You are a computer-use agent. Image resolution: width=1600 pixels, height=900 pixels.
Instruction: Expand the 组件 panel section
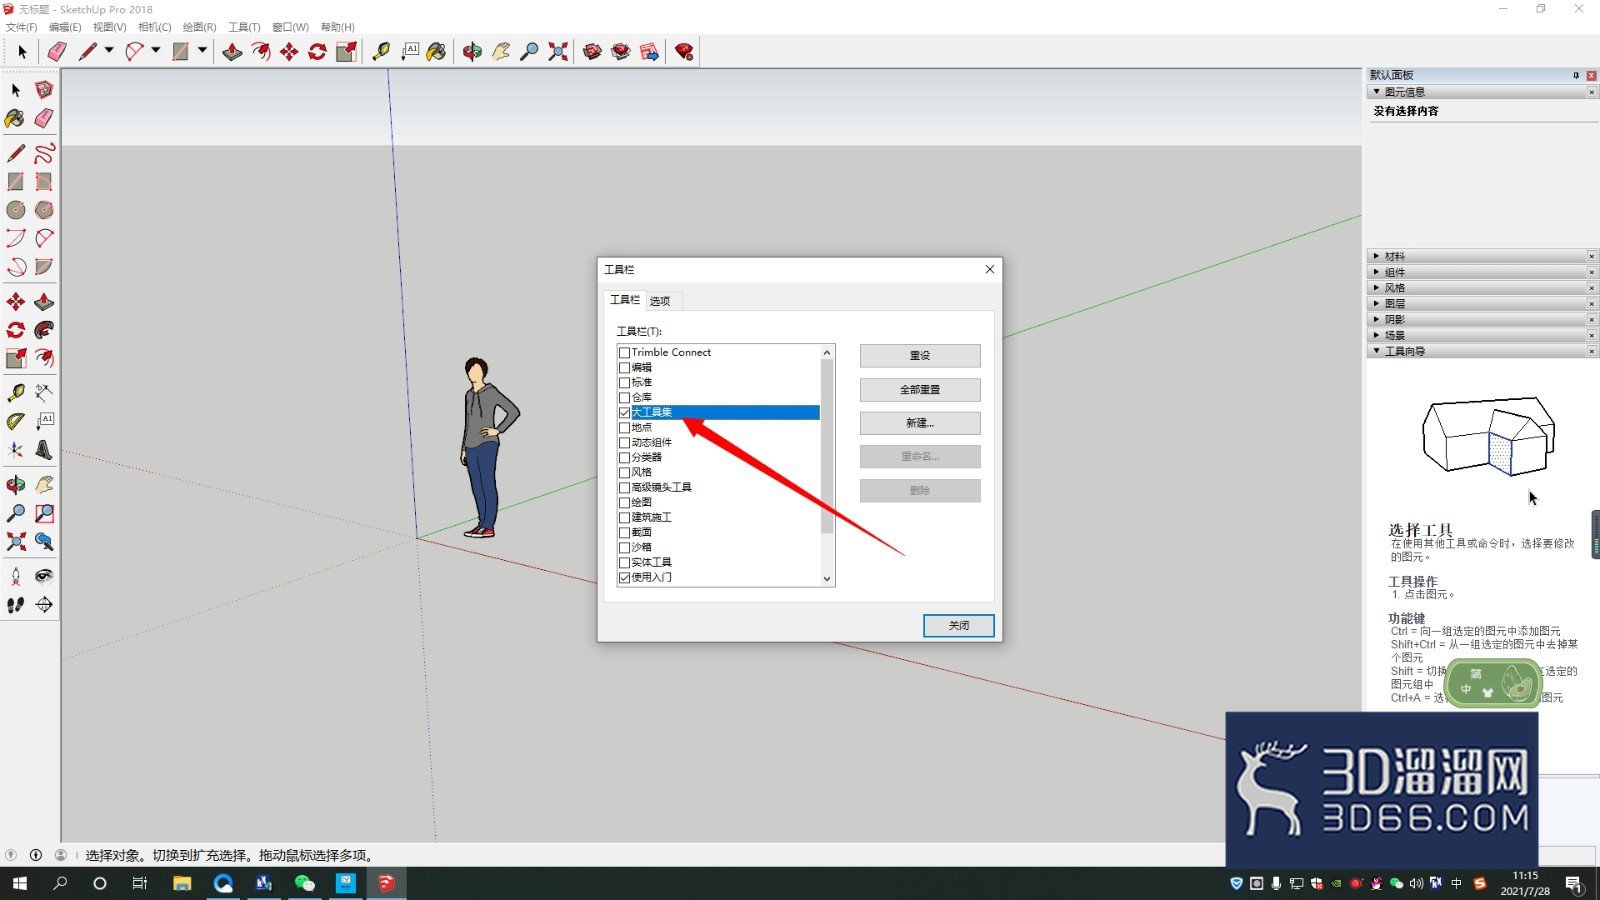1376,272
